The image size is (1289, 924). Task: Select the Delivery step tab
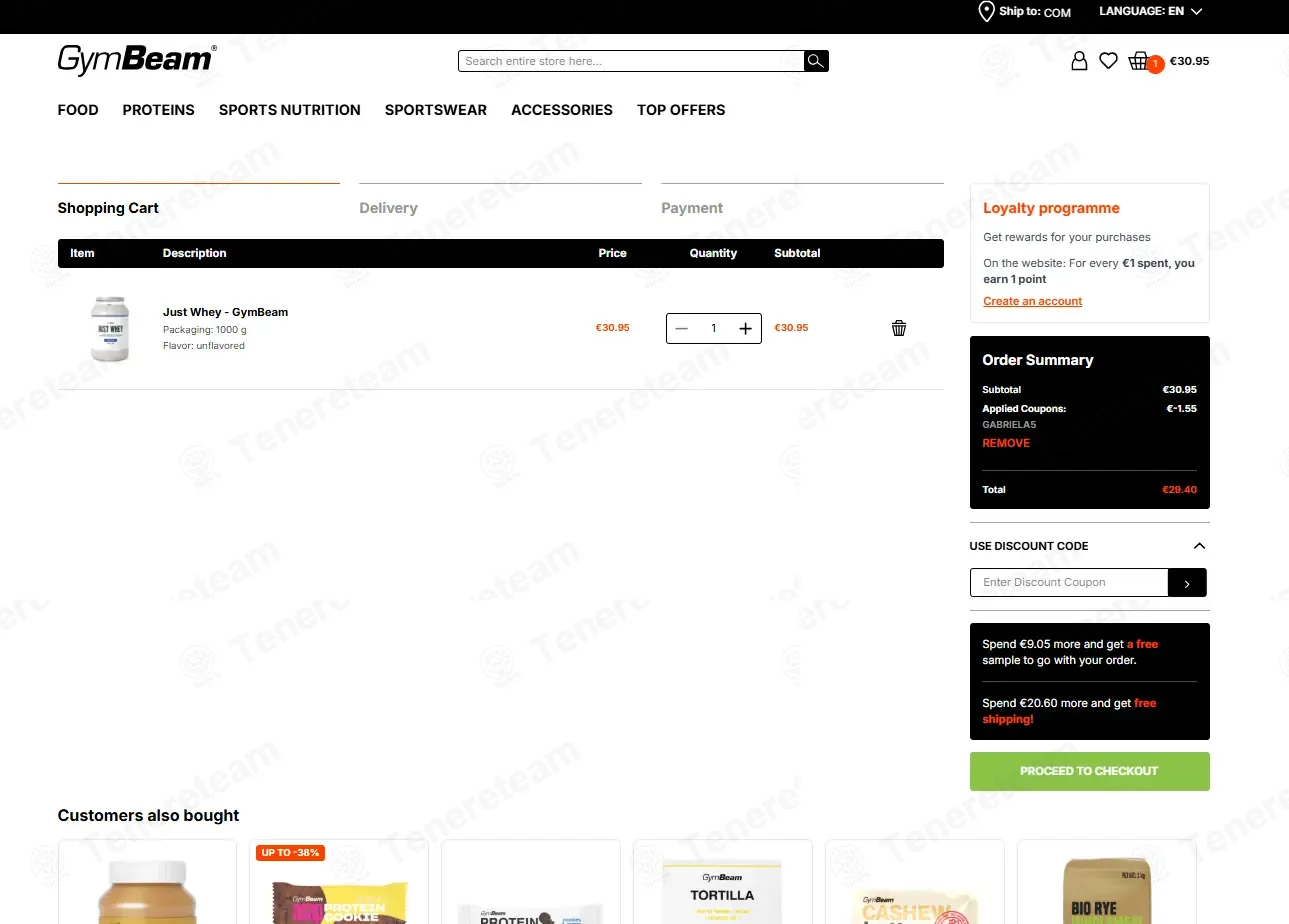click(x=388, y=208)
